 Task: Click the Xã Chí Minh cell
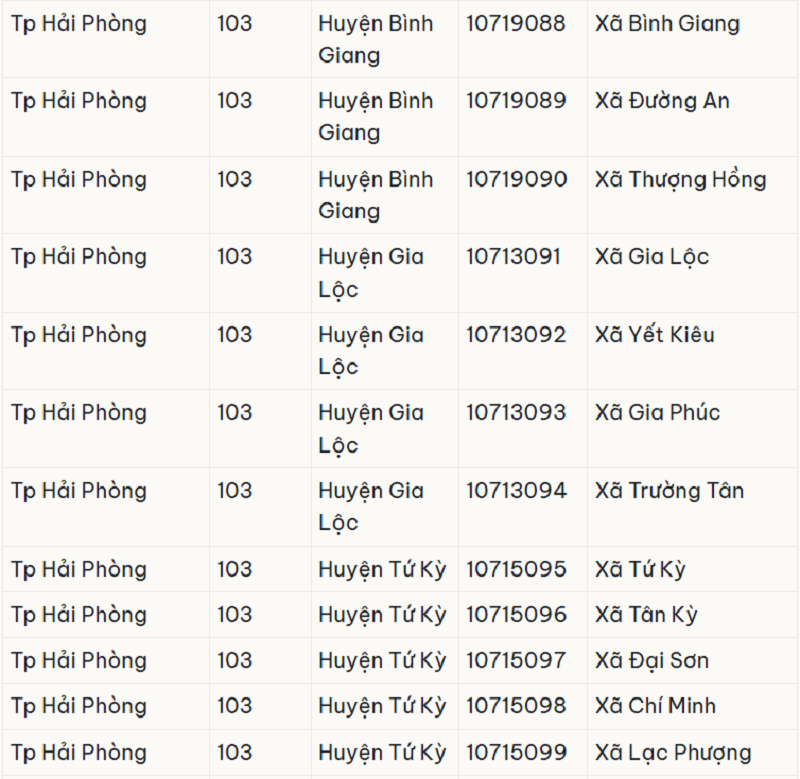[x=692, y=707]
